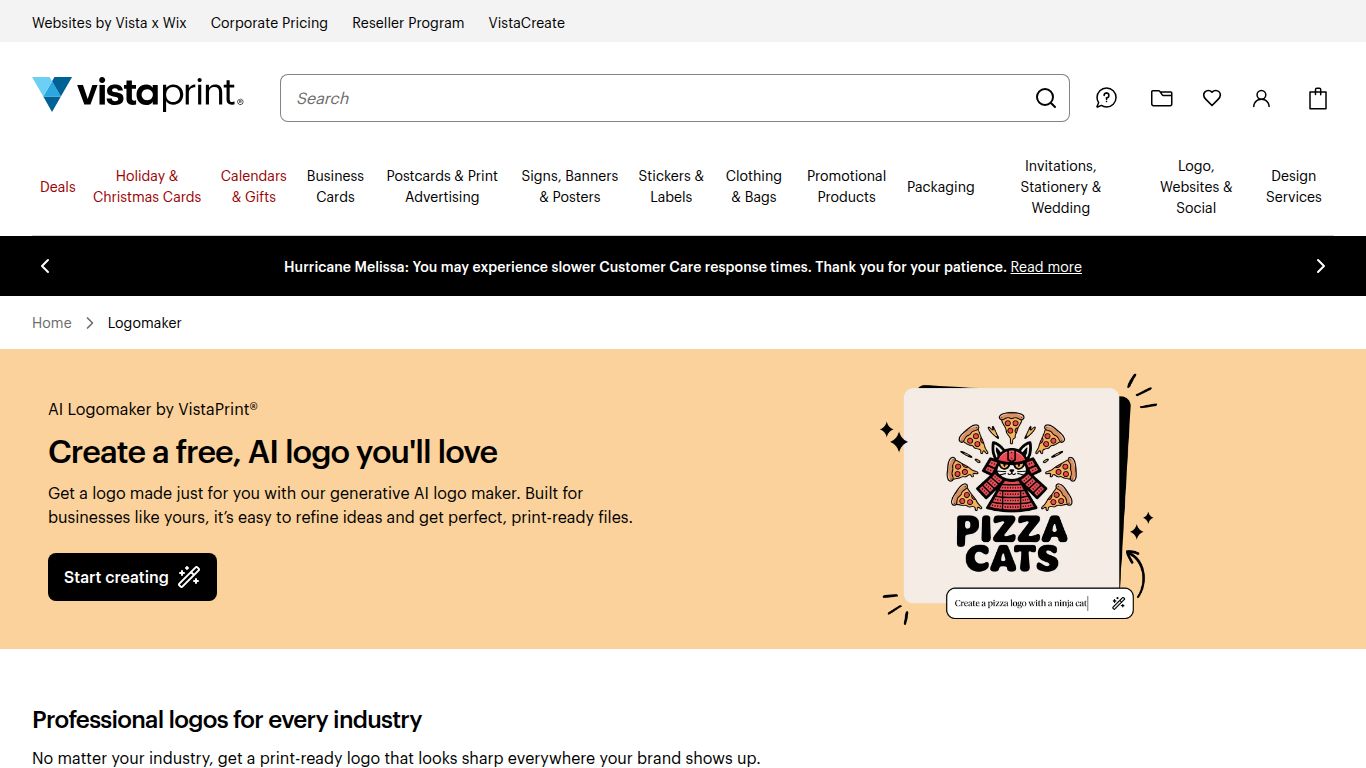Click the VistaPrint logo
The height and width of the screenshot is (768, 1366).
(x=138, y=95)
